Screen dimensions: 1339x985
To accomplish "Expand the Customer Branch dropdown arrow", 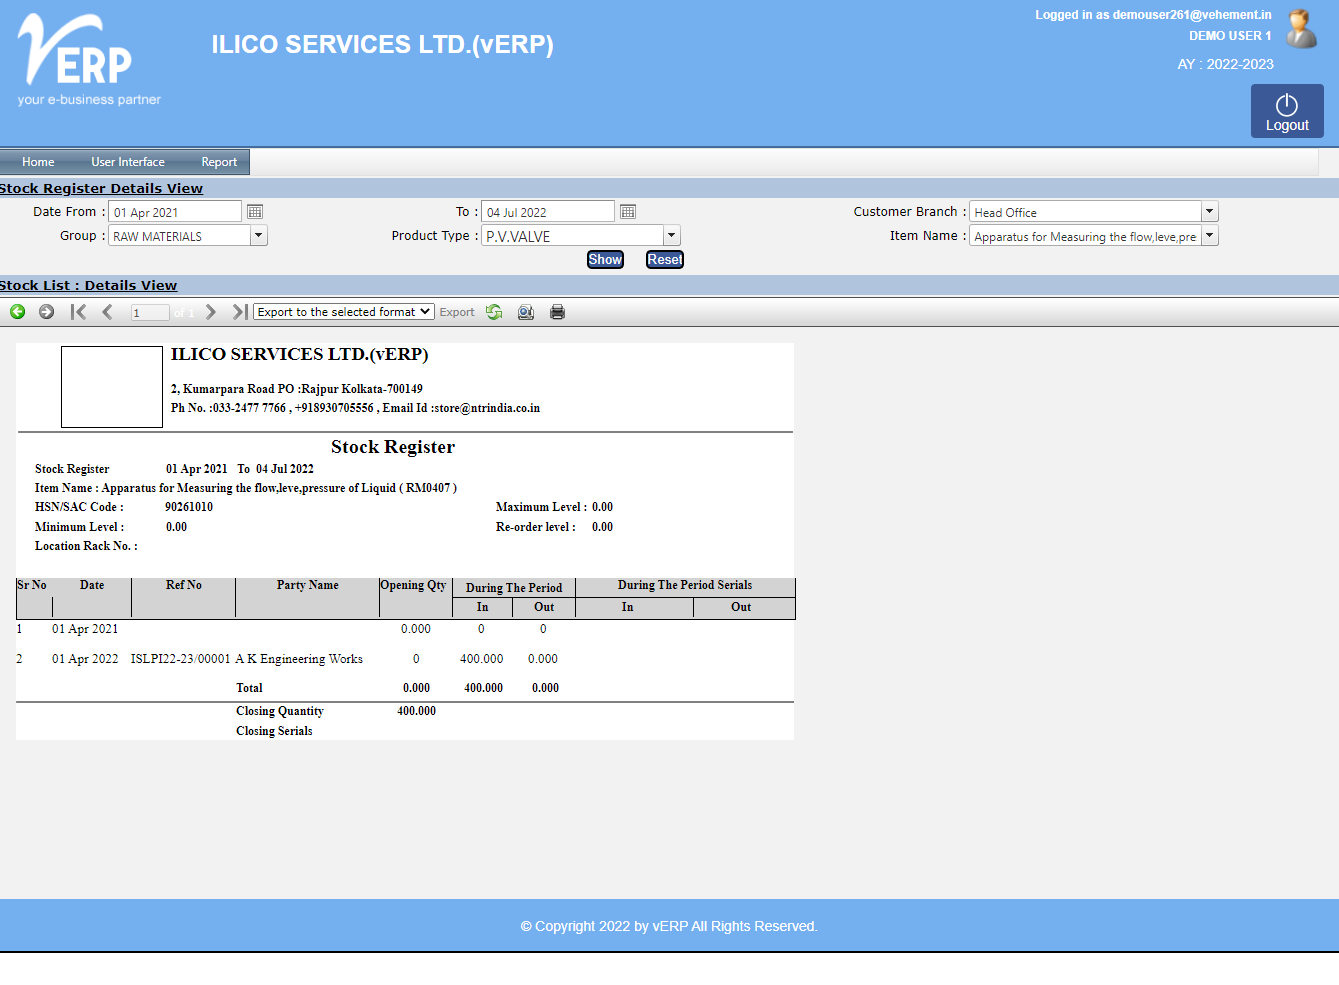I will pos(1210,211).
